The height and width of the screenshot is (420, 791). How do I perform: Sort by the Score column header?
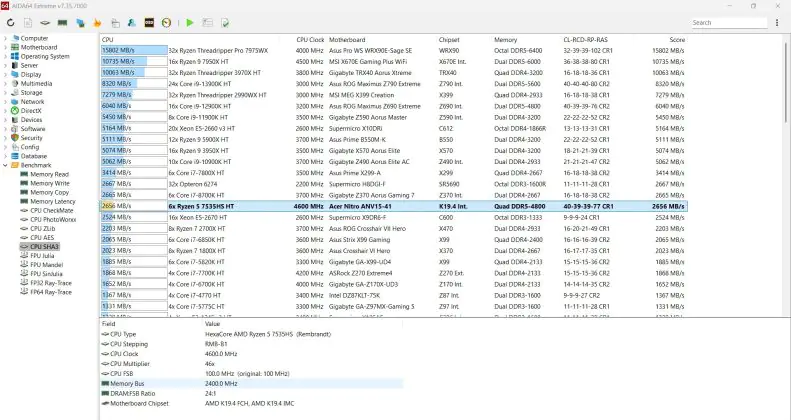tap(677, 40)
